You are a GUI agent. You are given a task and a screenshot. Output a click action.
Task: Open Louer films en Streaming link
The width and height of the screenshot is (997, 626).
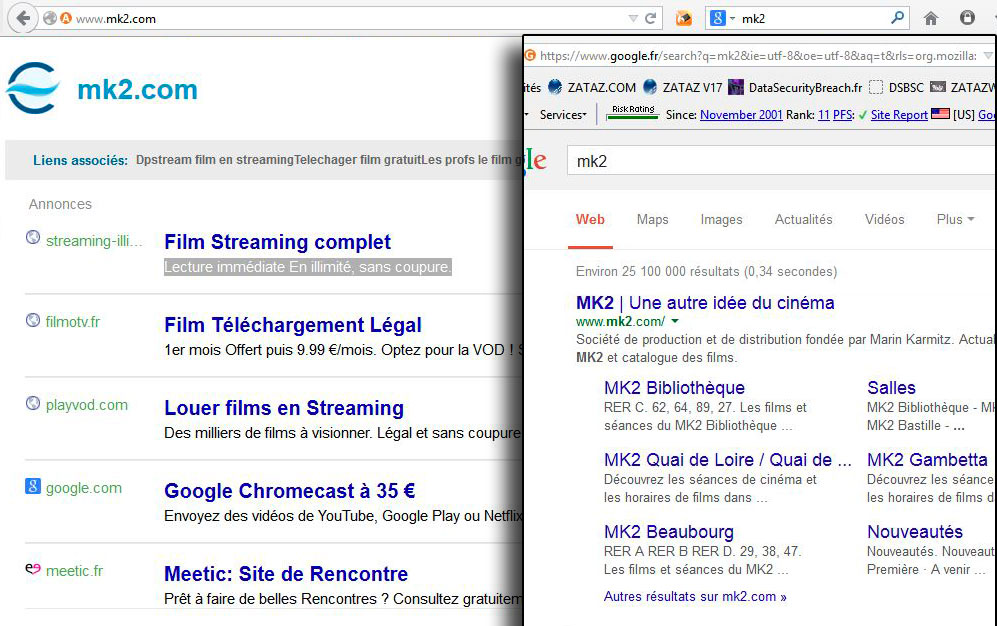(x=284, y=408)
